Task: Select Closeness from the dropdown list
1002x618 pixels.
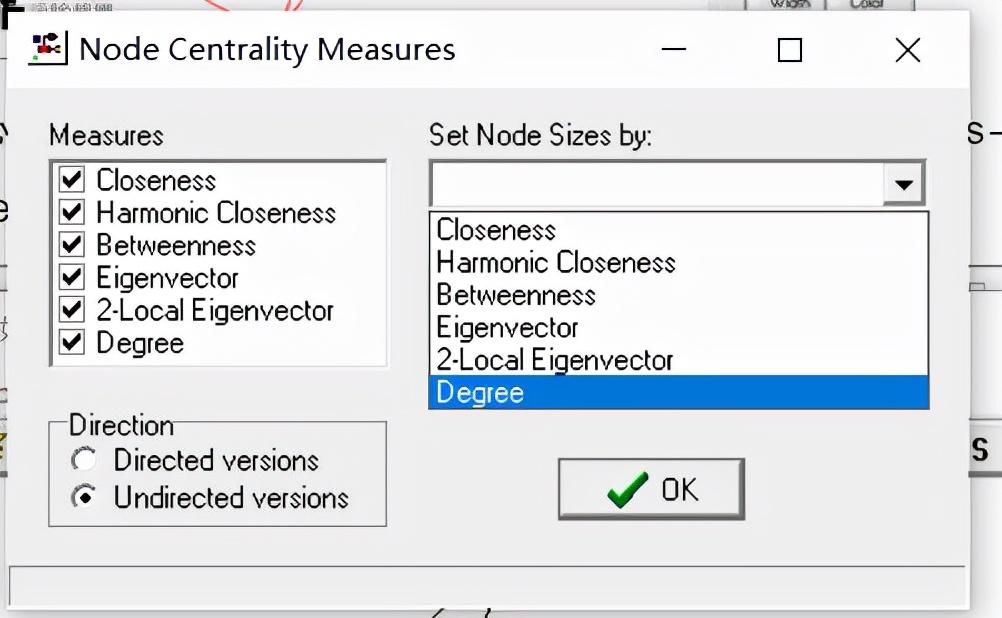Action: coord(497,230)
